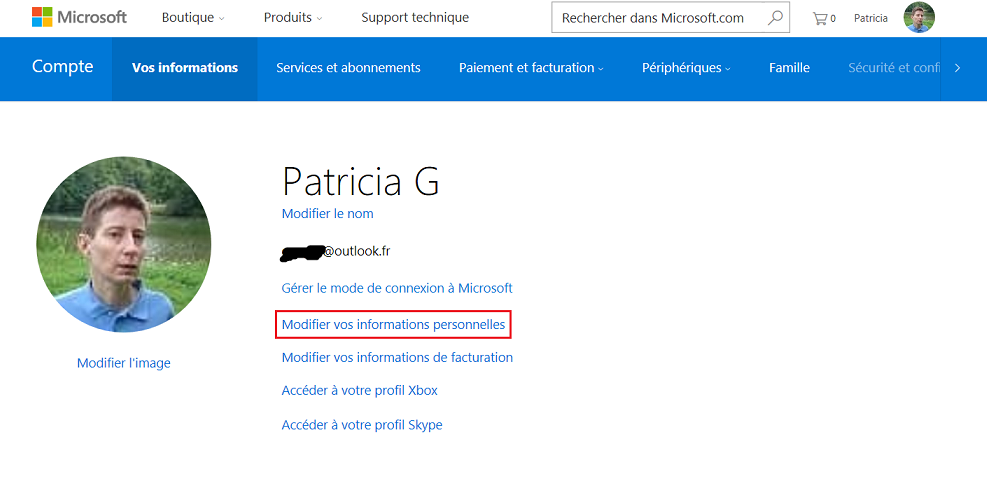Open Accéder à votre profil Skype link

[x=362, y=425]
